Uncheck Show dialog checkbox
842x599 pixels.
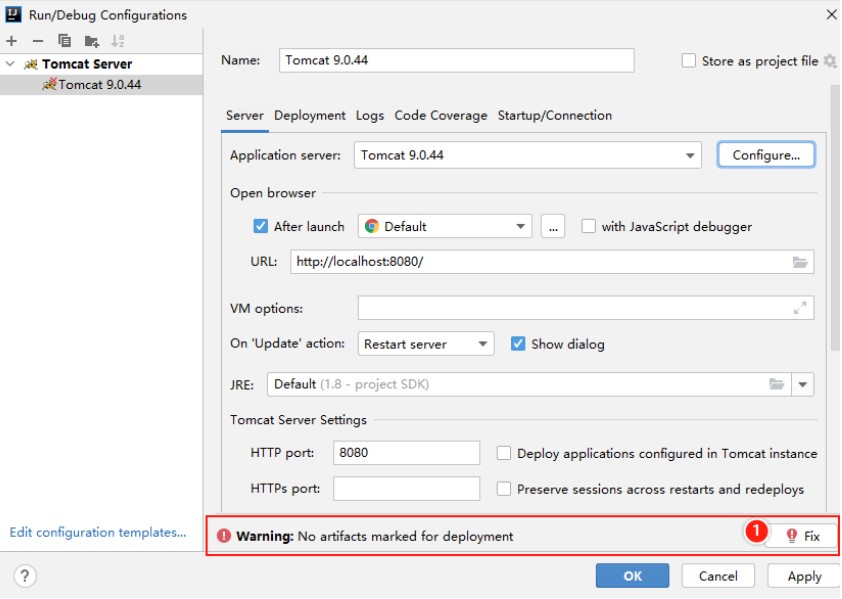point(518,344)
